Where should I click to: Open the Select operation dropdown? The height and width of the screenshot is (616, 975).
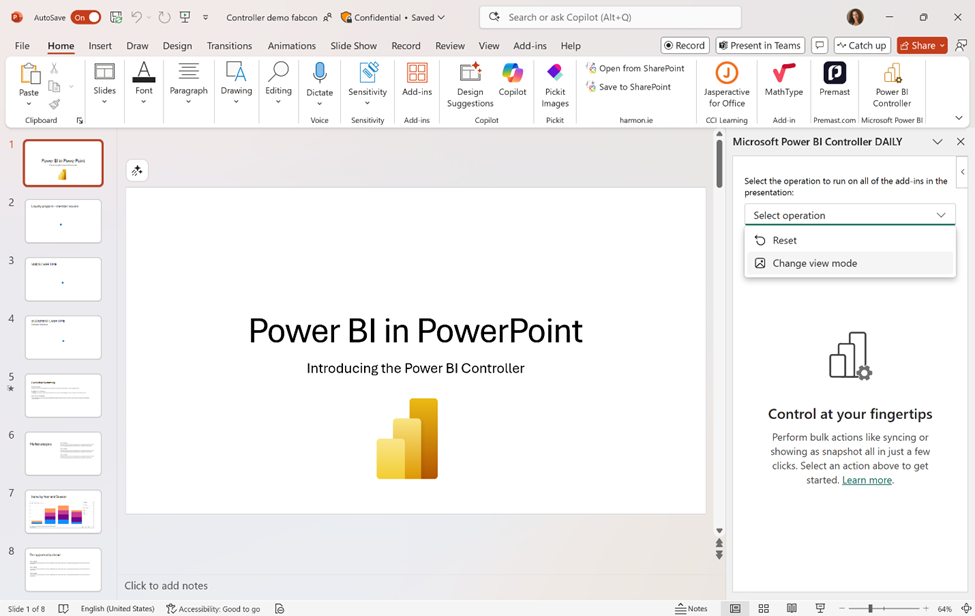pyautogui.click(x=849, y=215)
